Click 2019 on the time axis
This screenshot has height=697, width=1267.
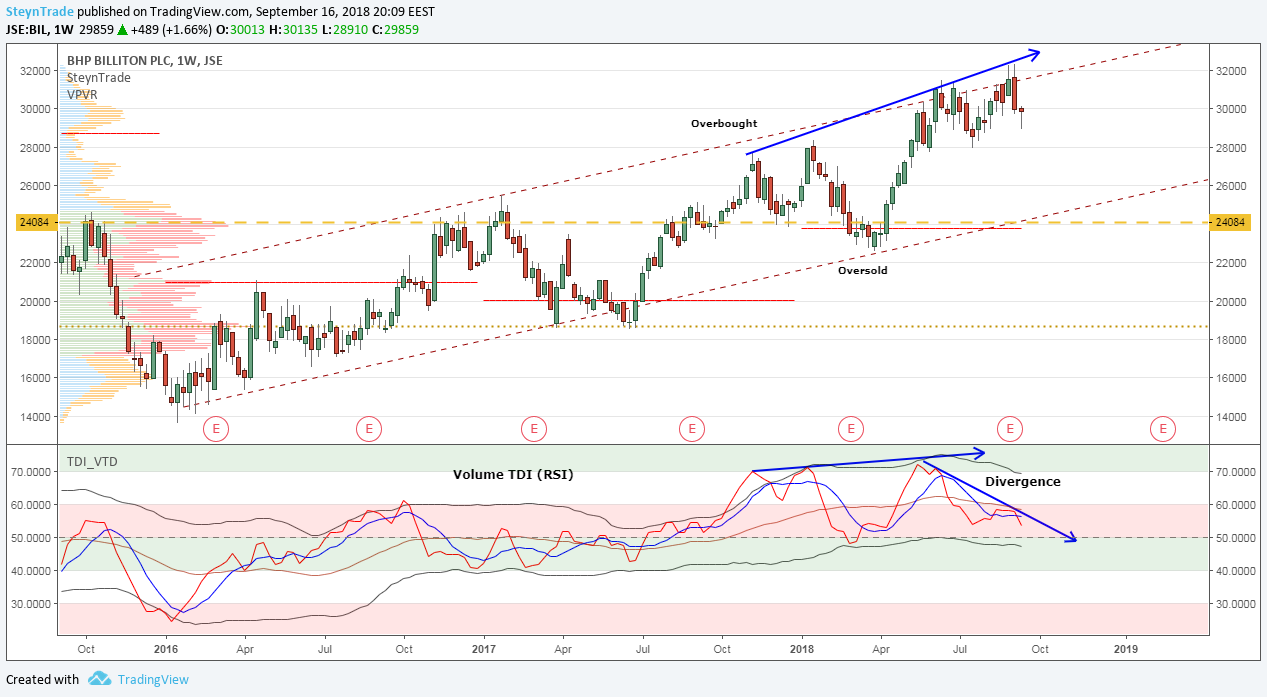click(x=1126, y=650)
